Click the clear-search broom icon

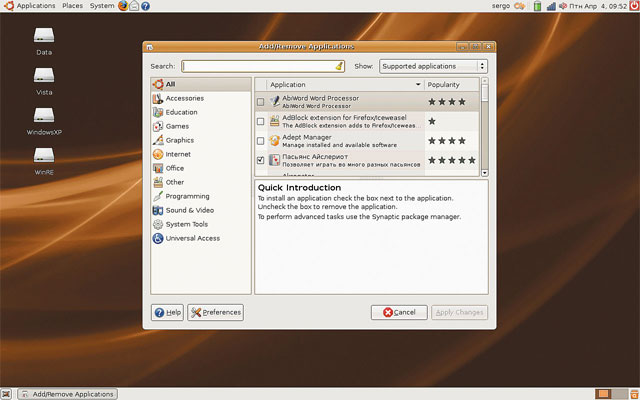[x=339, y=66]
